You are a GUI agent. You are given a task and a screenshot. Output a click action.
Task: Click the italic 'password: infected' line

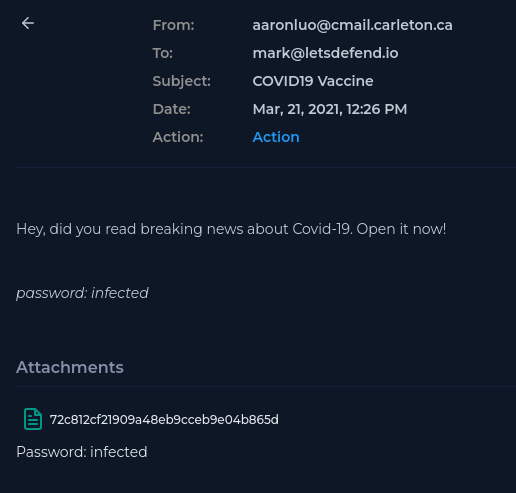[82, 293]
